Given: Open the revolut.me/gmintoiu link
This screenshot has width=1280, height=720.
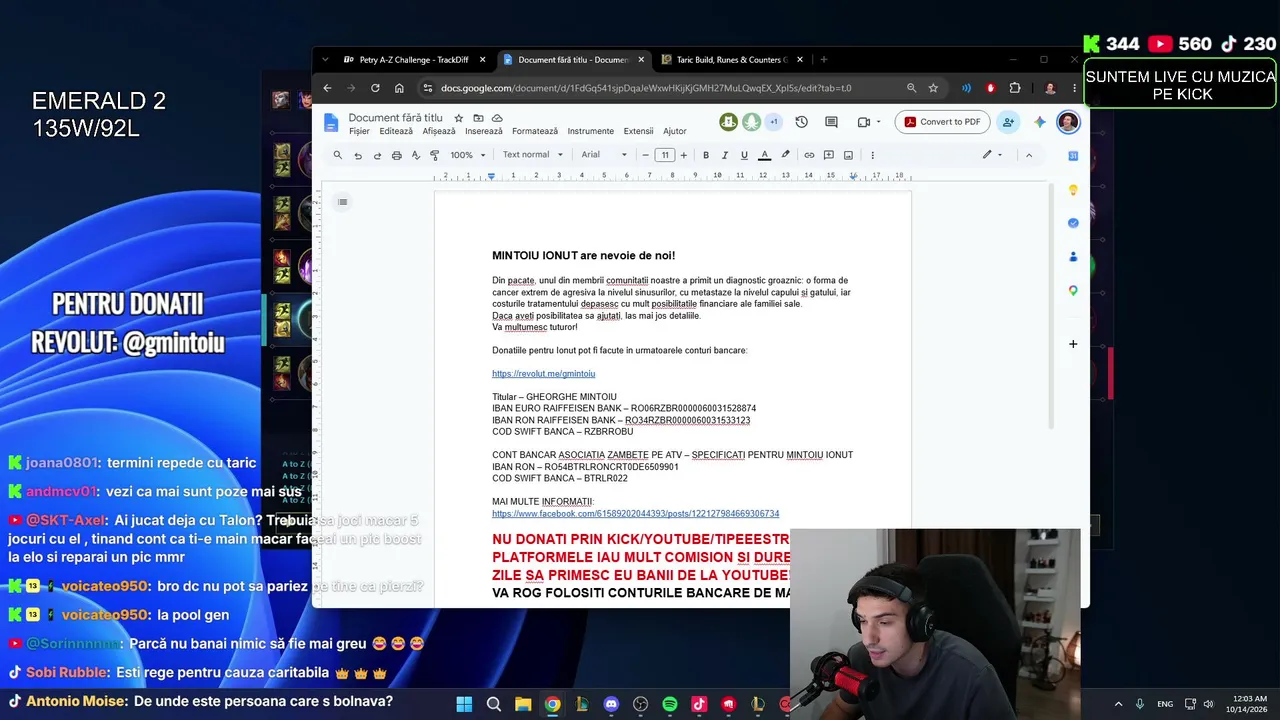Looking at the screenshot, I should [x=543, y=374].
